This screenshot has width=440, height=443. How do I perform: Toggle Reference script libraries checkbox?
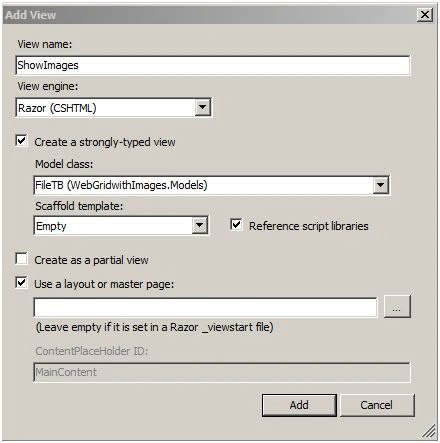[x=236, y=224]
